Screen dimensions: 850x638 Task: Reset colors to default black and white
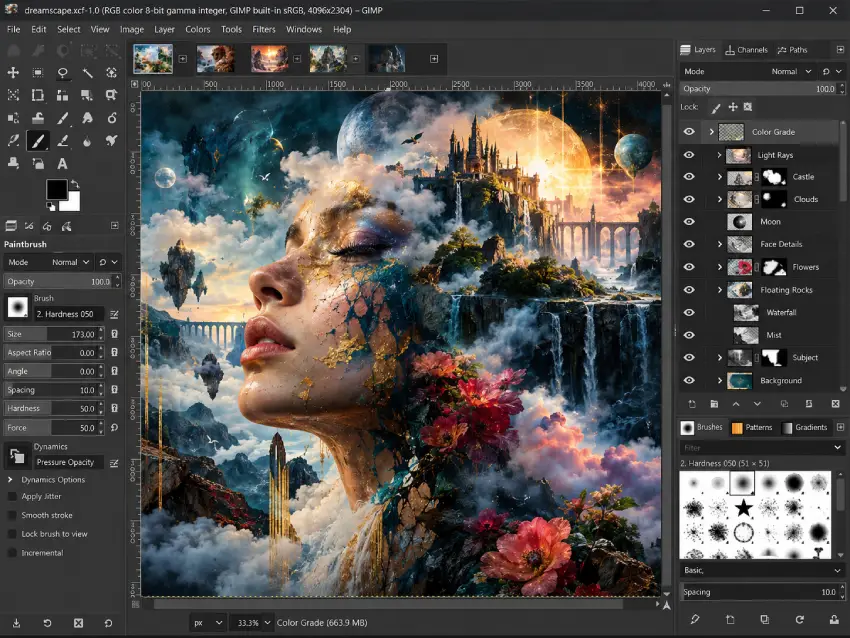point(50,206)
